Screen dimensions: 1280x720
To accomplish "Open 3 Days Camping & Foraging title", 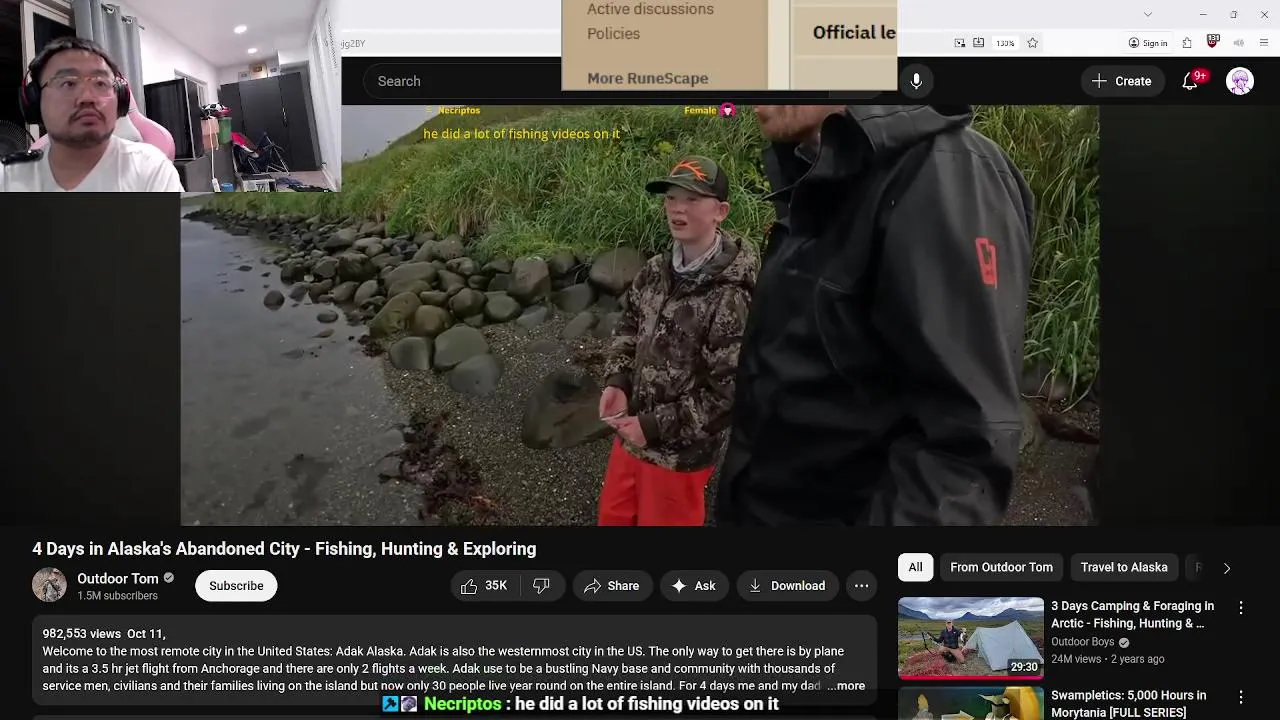I will tap(1132, 614).
